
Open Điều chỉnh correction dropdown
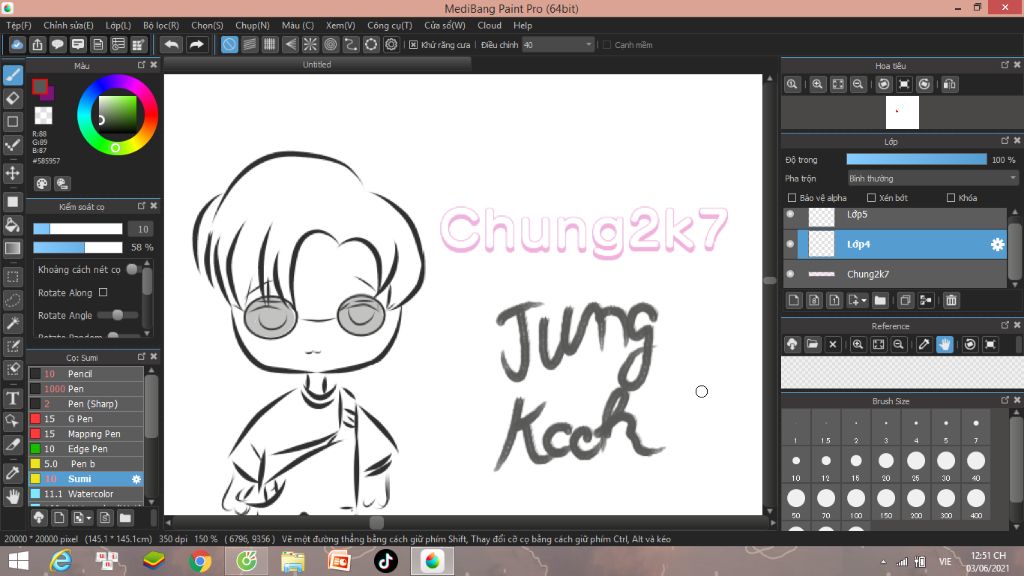tap(558, 45)
